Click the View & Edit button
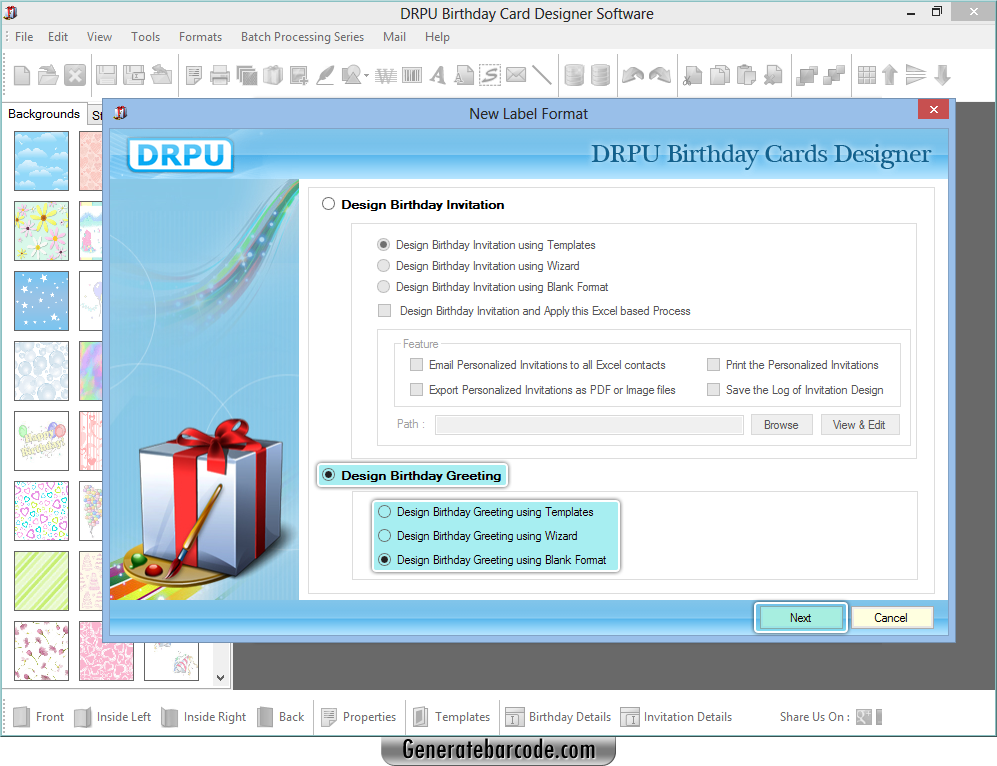997x766 pixels. pos(859,425)
